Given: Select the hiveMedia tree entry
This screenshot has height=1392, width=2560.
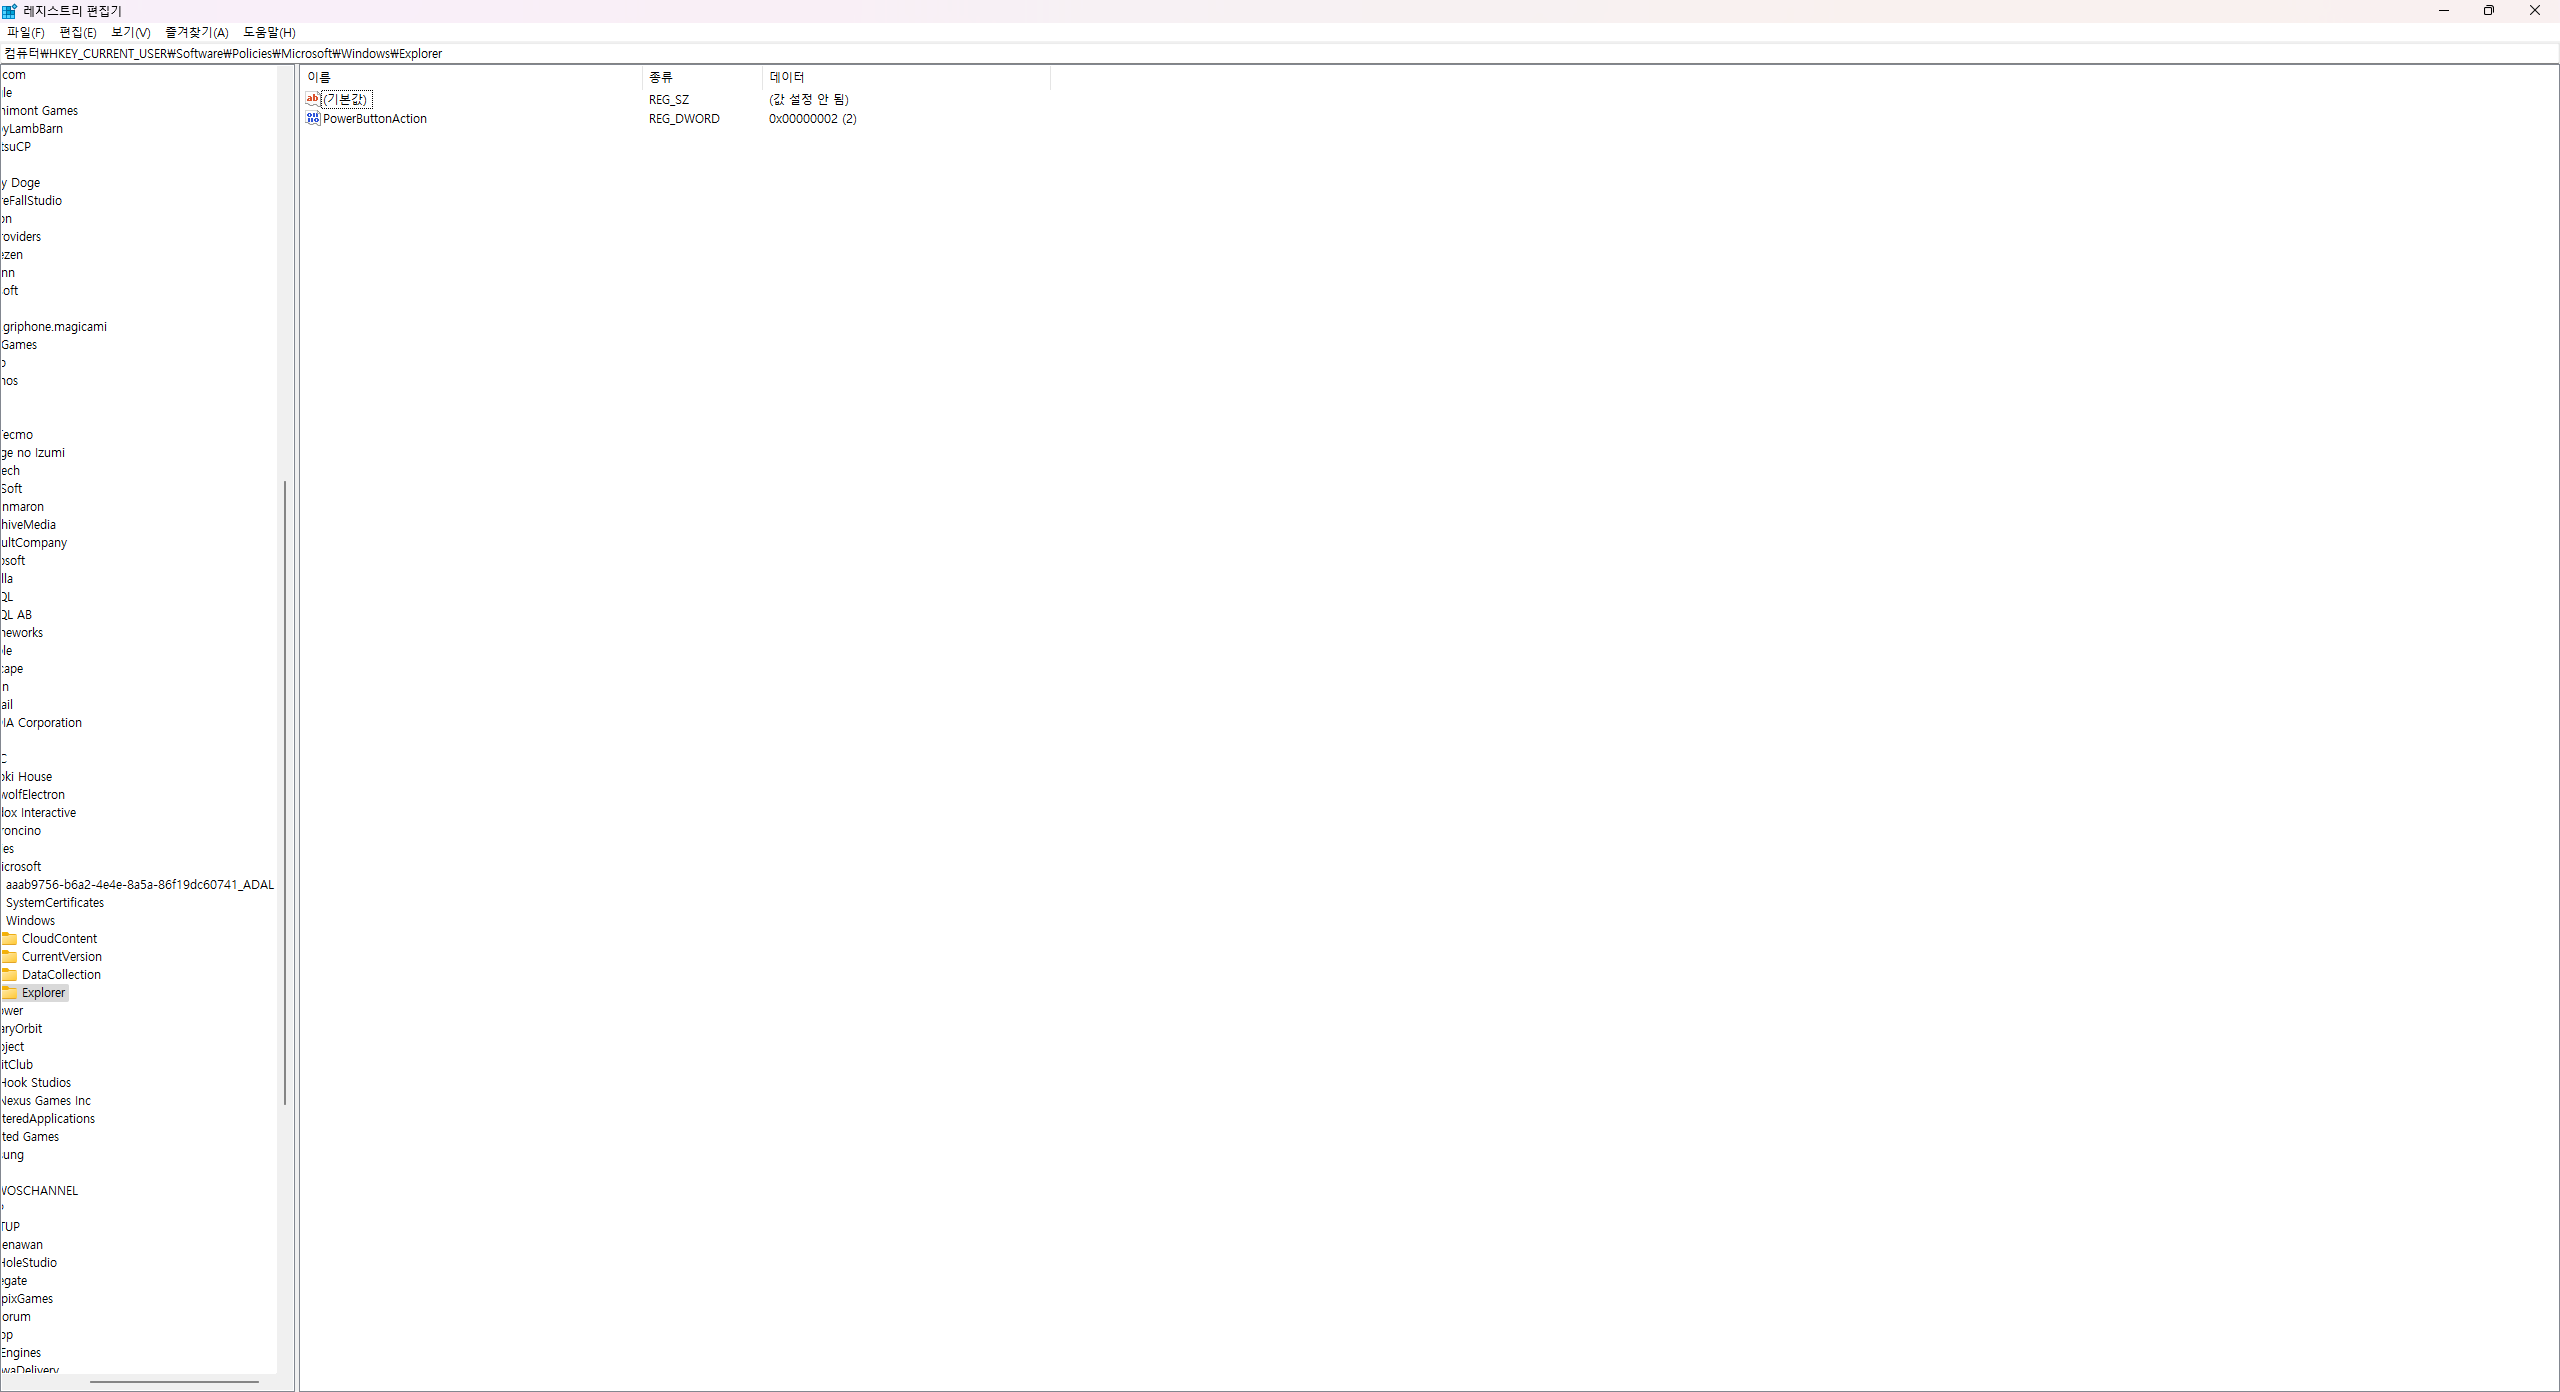Looking at the screenshot, I should click(x=28, y=524).
